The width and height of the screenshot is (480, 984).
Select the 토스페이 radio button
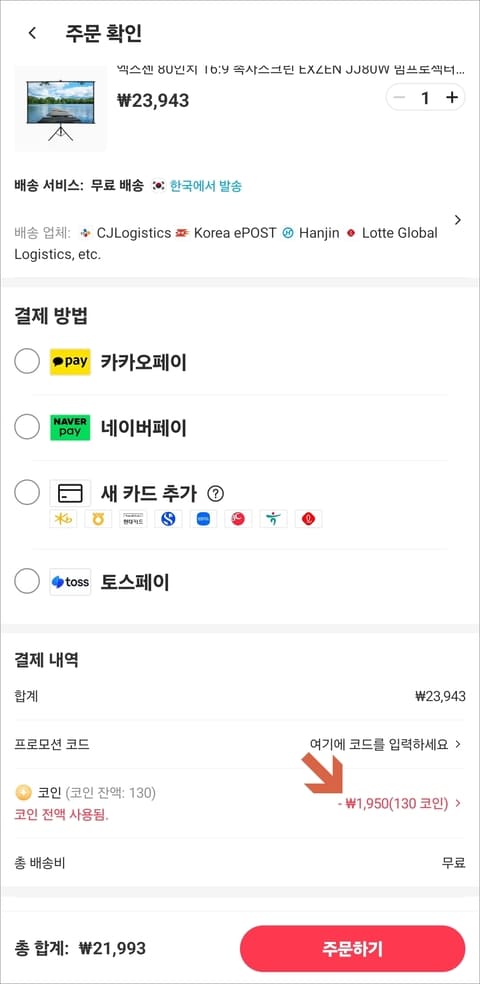pyautogui.click(x=27, y=582)
